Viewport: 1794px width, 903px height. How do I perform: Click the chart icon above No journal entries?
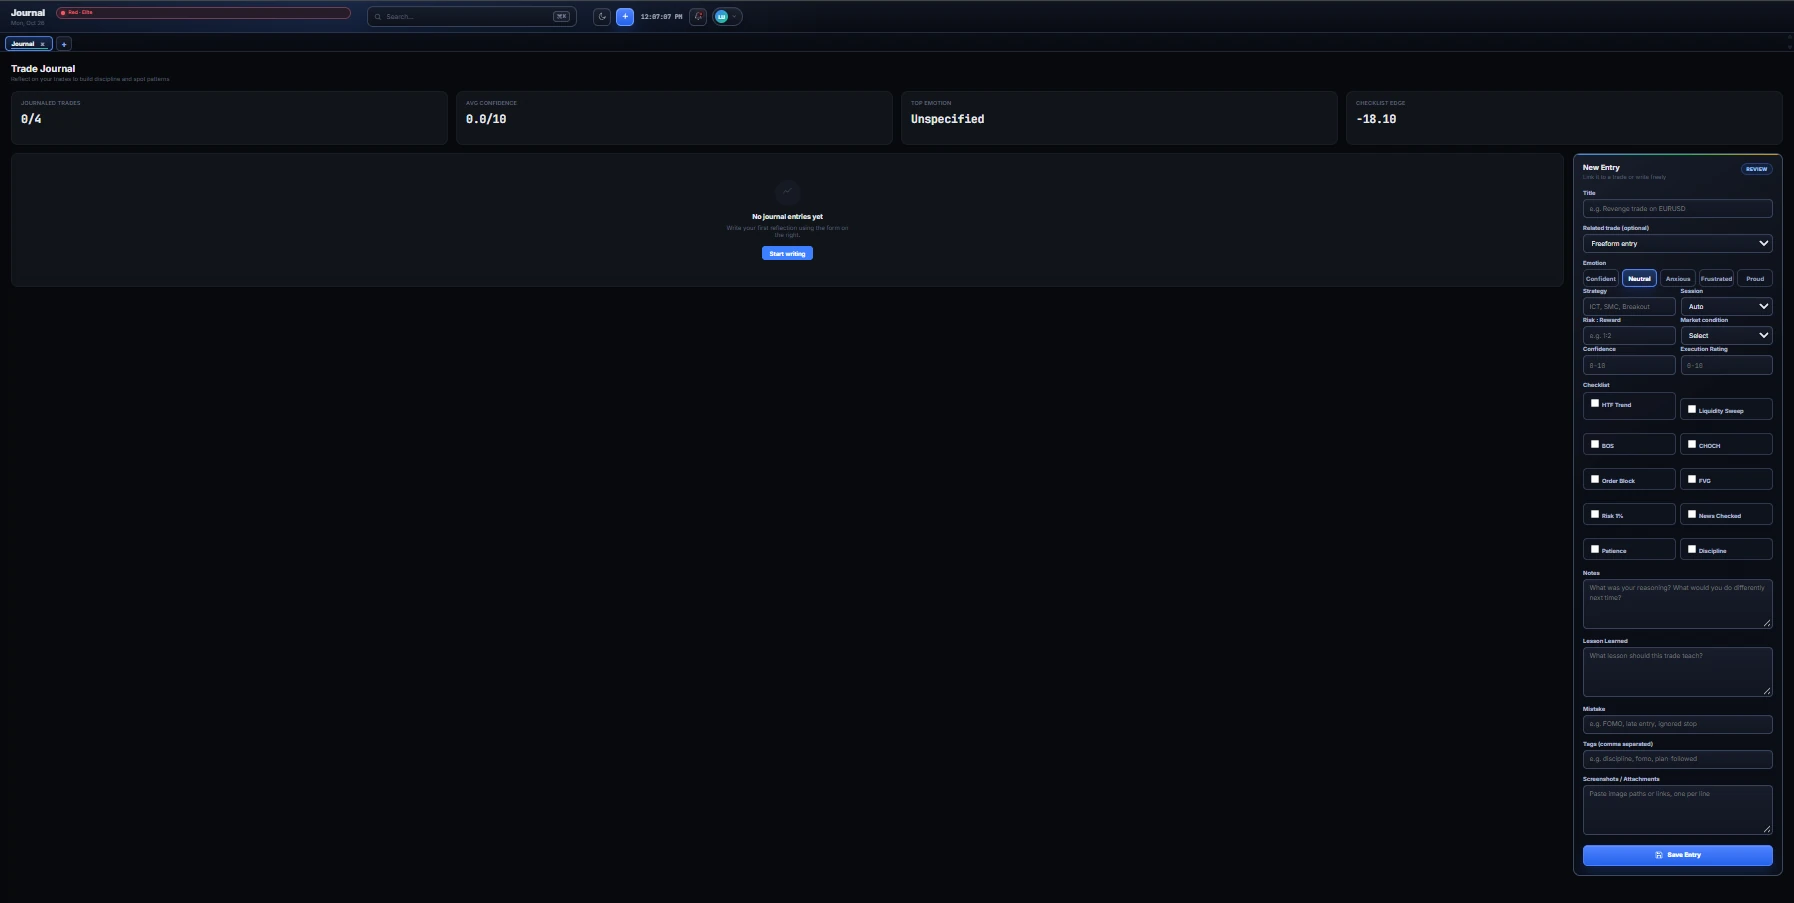[787, 192]
